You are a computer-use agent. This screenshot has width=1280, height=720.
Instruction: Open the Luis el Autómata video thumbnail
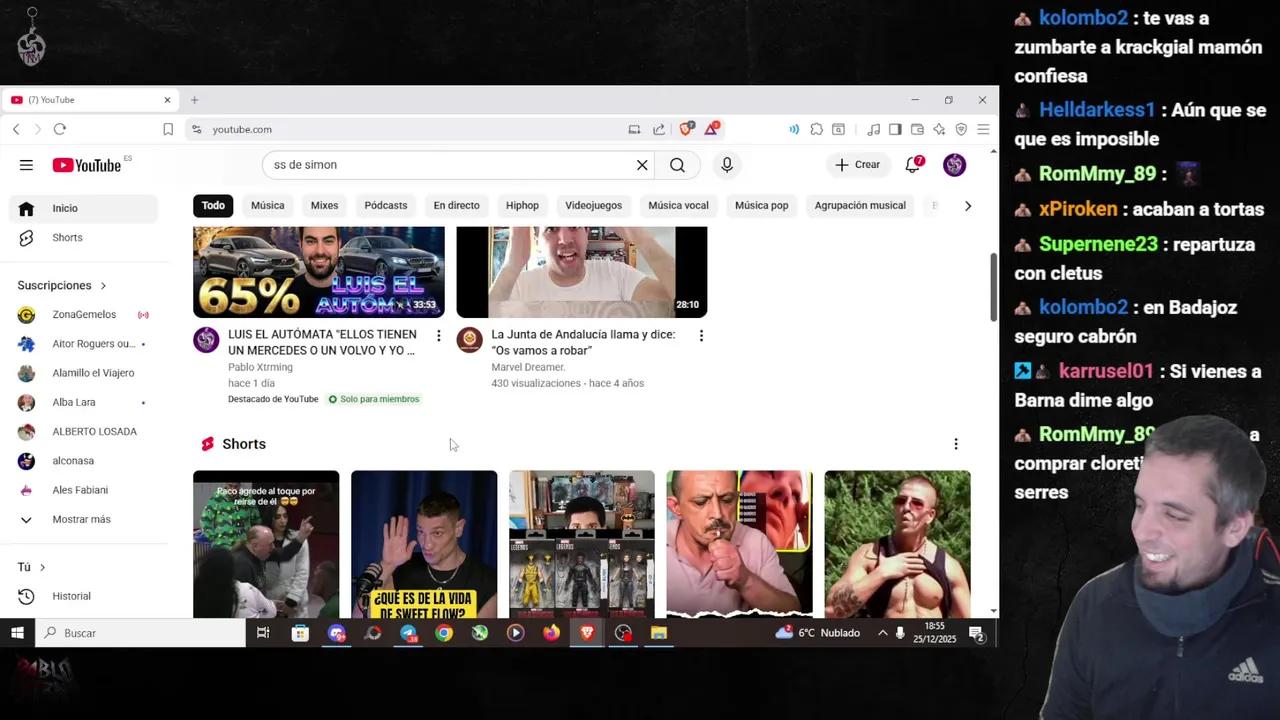(318, 271)
